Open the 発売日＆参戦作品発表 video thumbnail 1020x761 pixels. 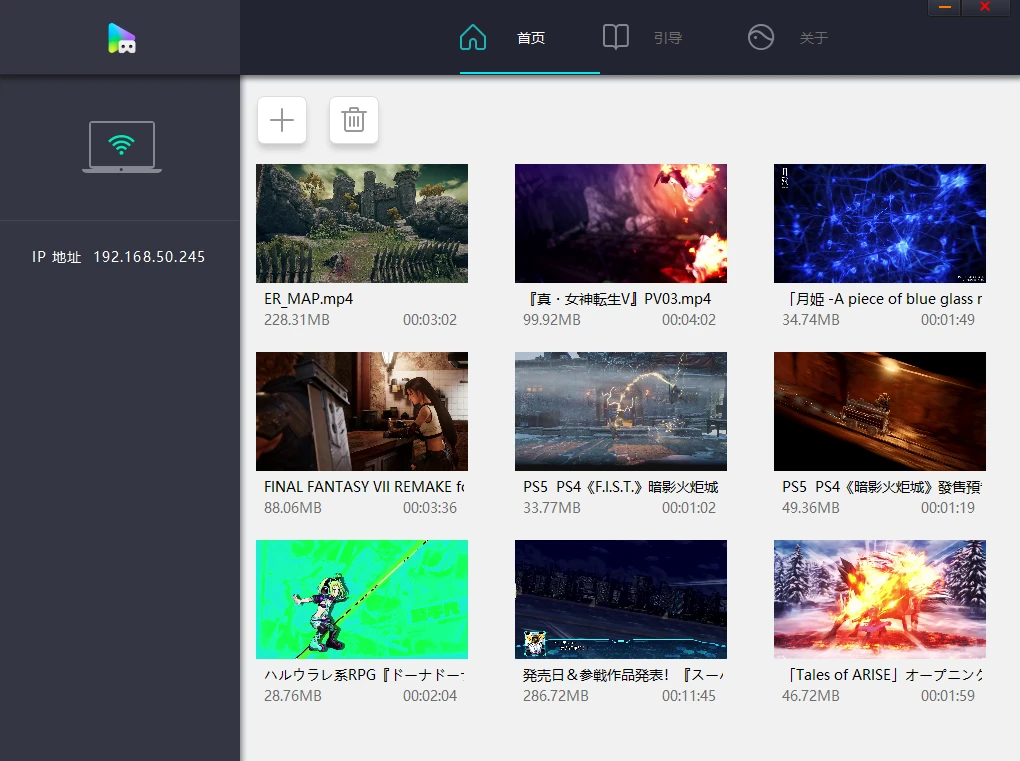click(x=620, y=599)
